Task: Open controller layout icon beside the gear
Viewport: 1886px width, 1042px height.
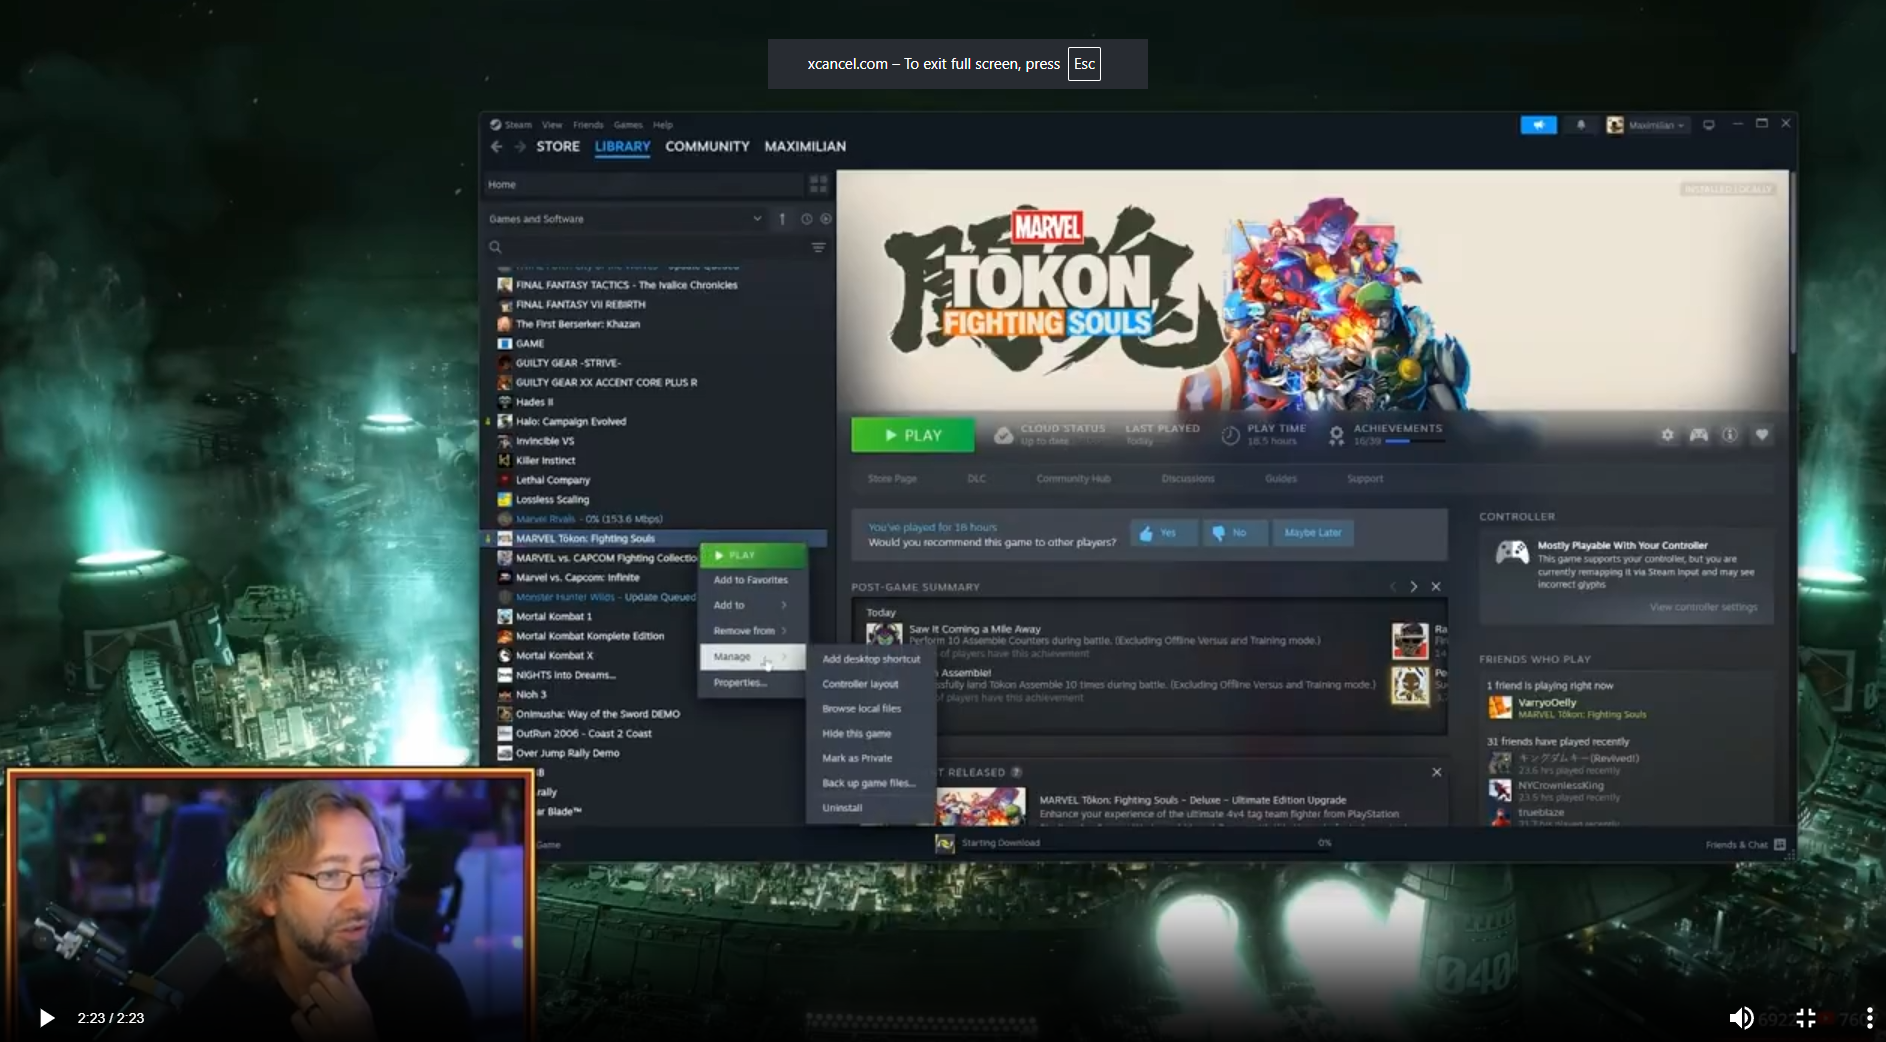Action: click(1699, 435)
